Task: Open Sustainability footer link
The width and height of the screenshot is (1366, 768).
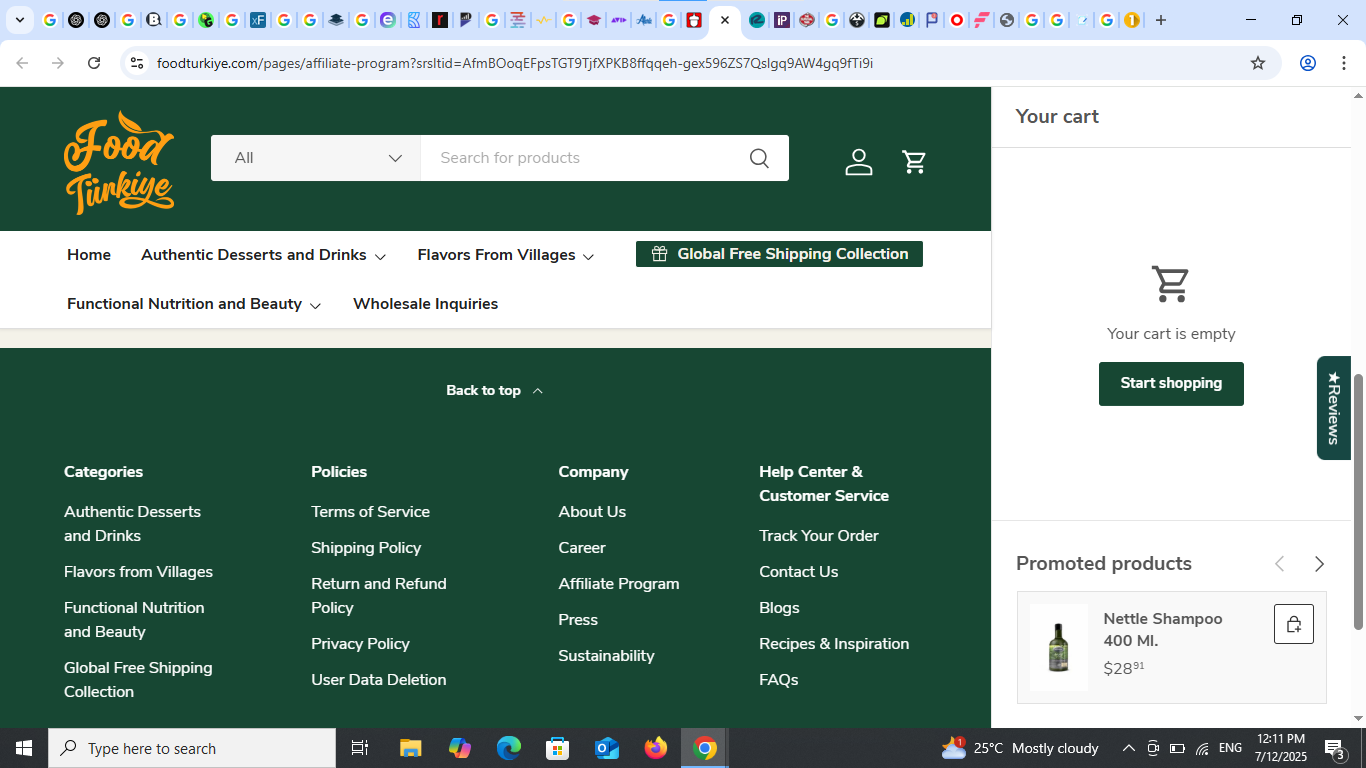Action: (606, 656)
